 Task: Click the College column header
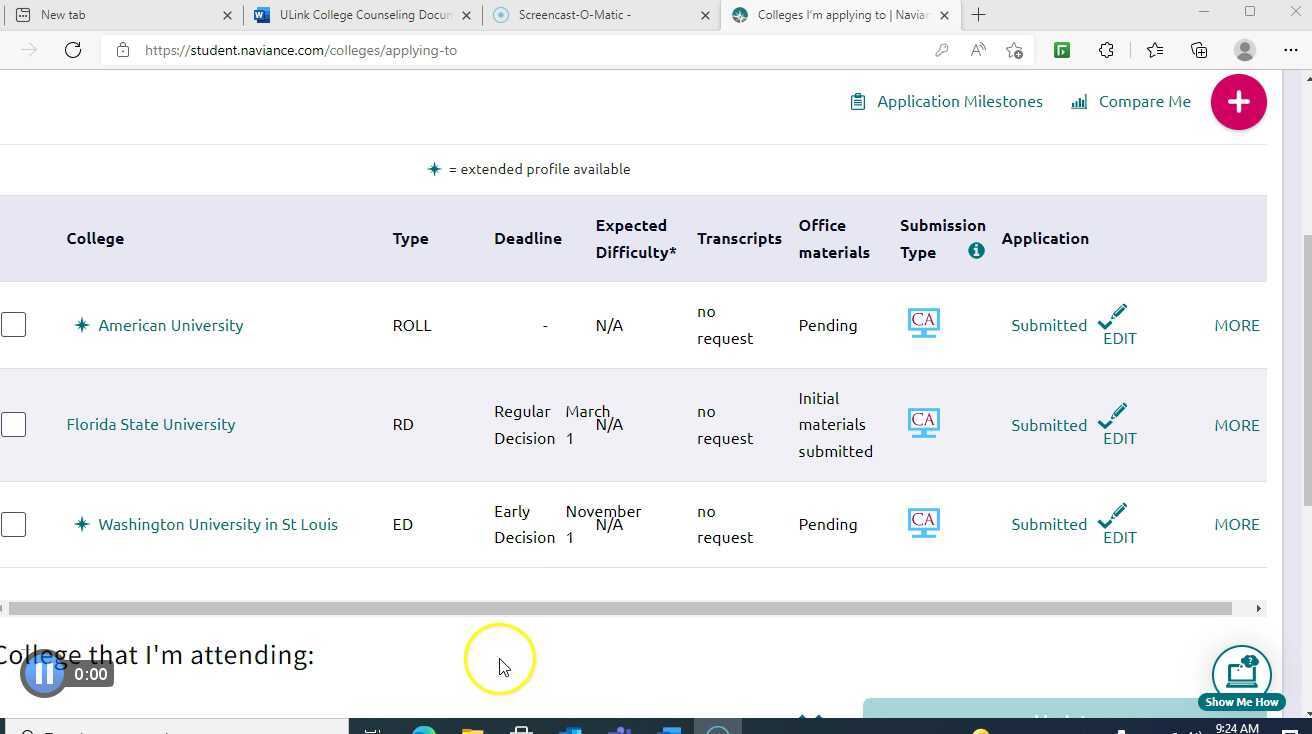(95, 238)
